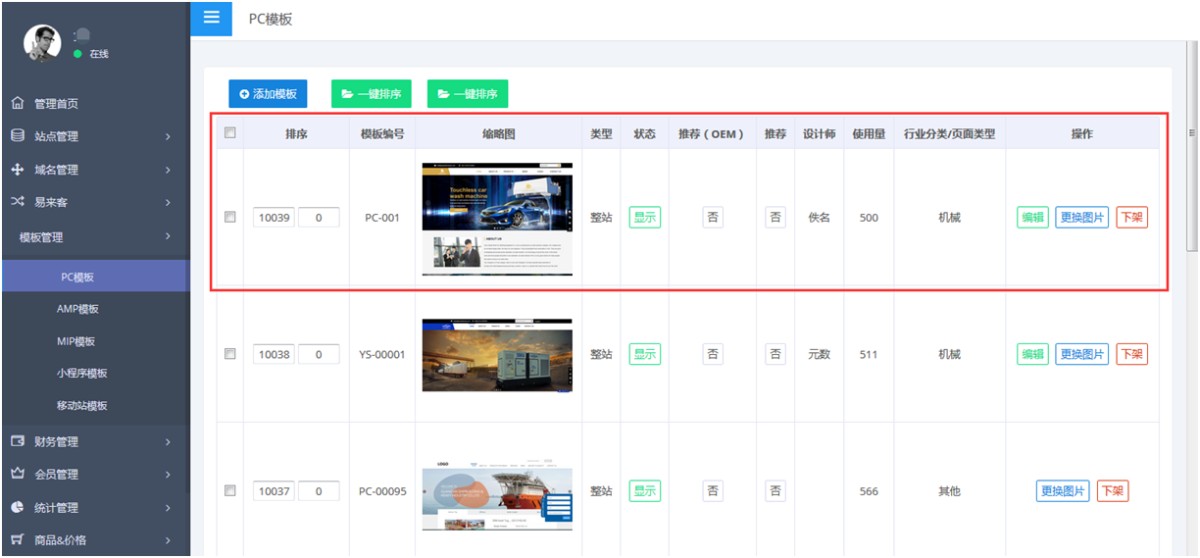The width and height of the screenshot is (1200, 558).
Task: Click the shuffle icon beside 易来客
Action: coord(17,202)
